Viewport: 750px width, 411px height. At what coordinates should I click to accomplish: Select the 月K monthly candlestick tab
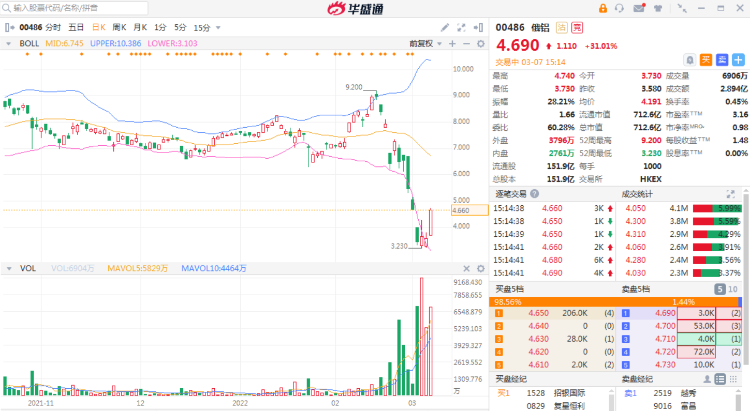click(140, 28)
